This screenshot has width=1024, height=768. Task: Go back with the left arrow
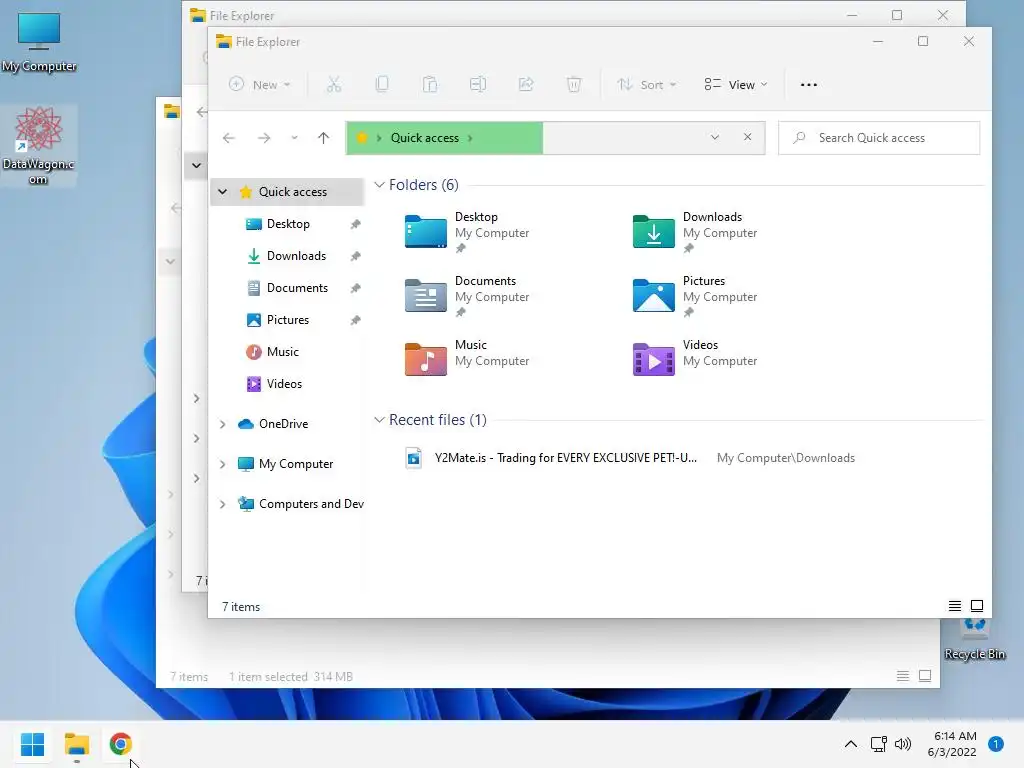click(229, 138)
